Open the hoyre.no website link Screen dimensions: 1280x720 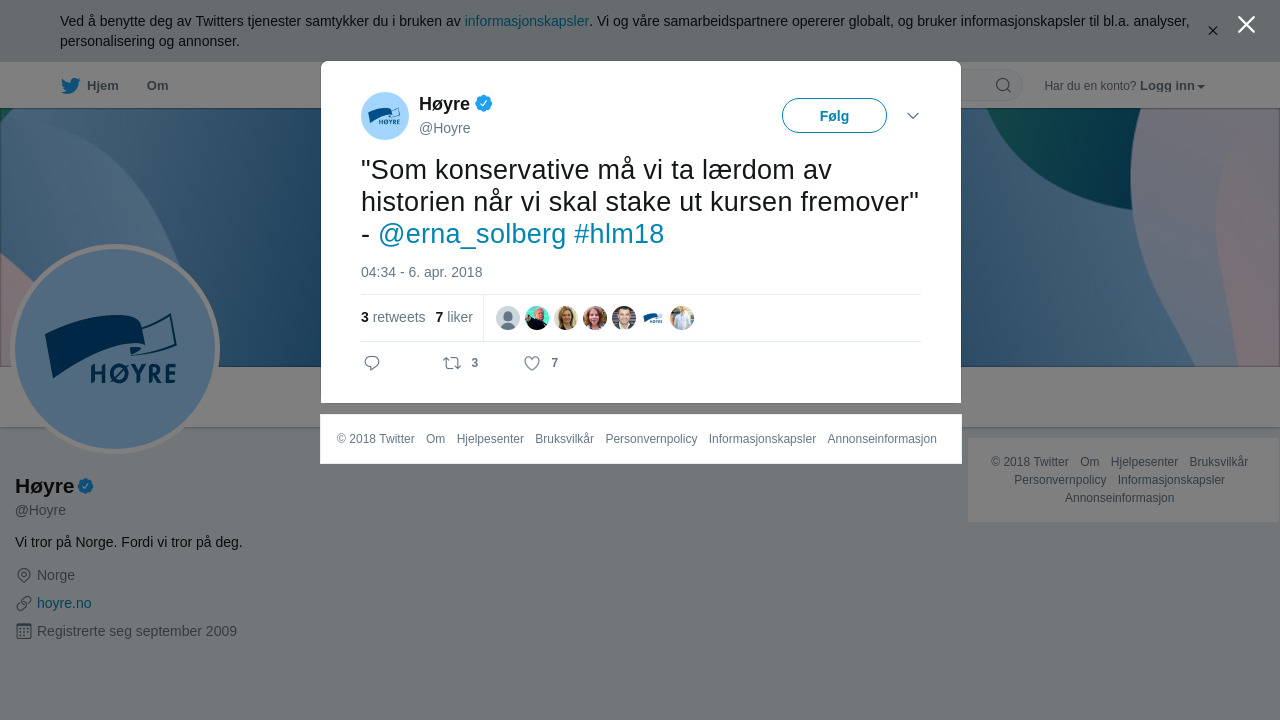tap(64, 603)
